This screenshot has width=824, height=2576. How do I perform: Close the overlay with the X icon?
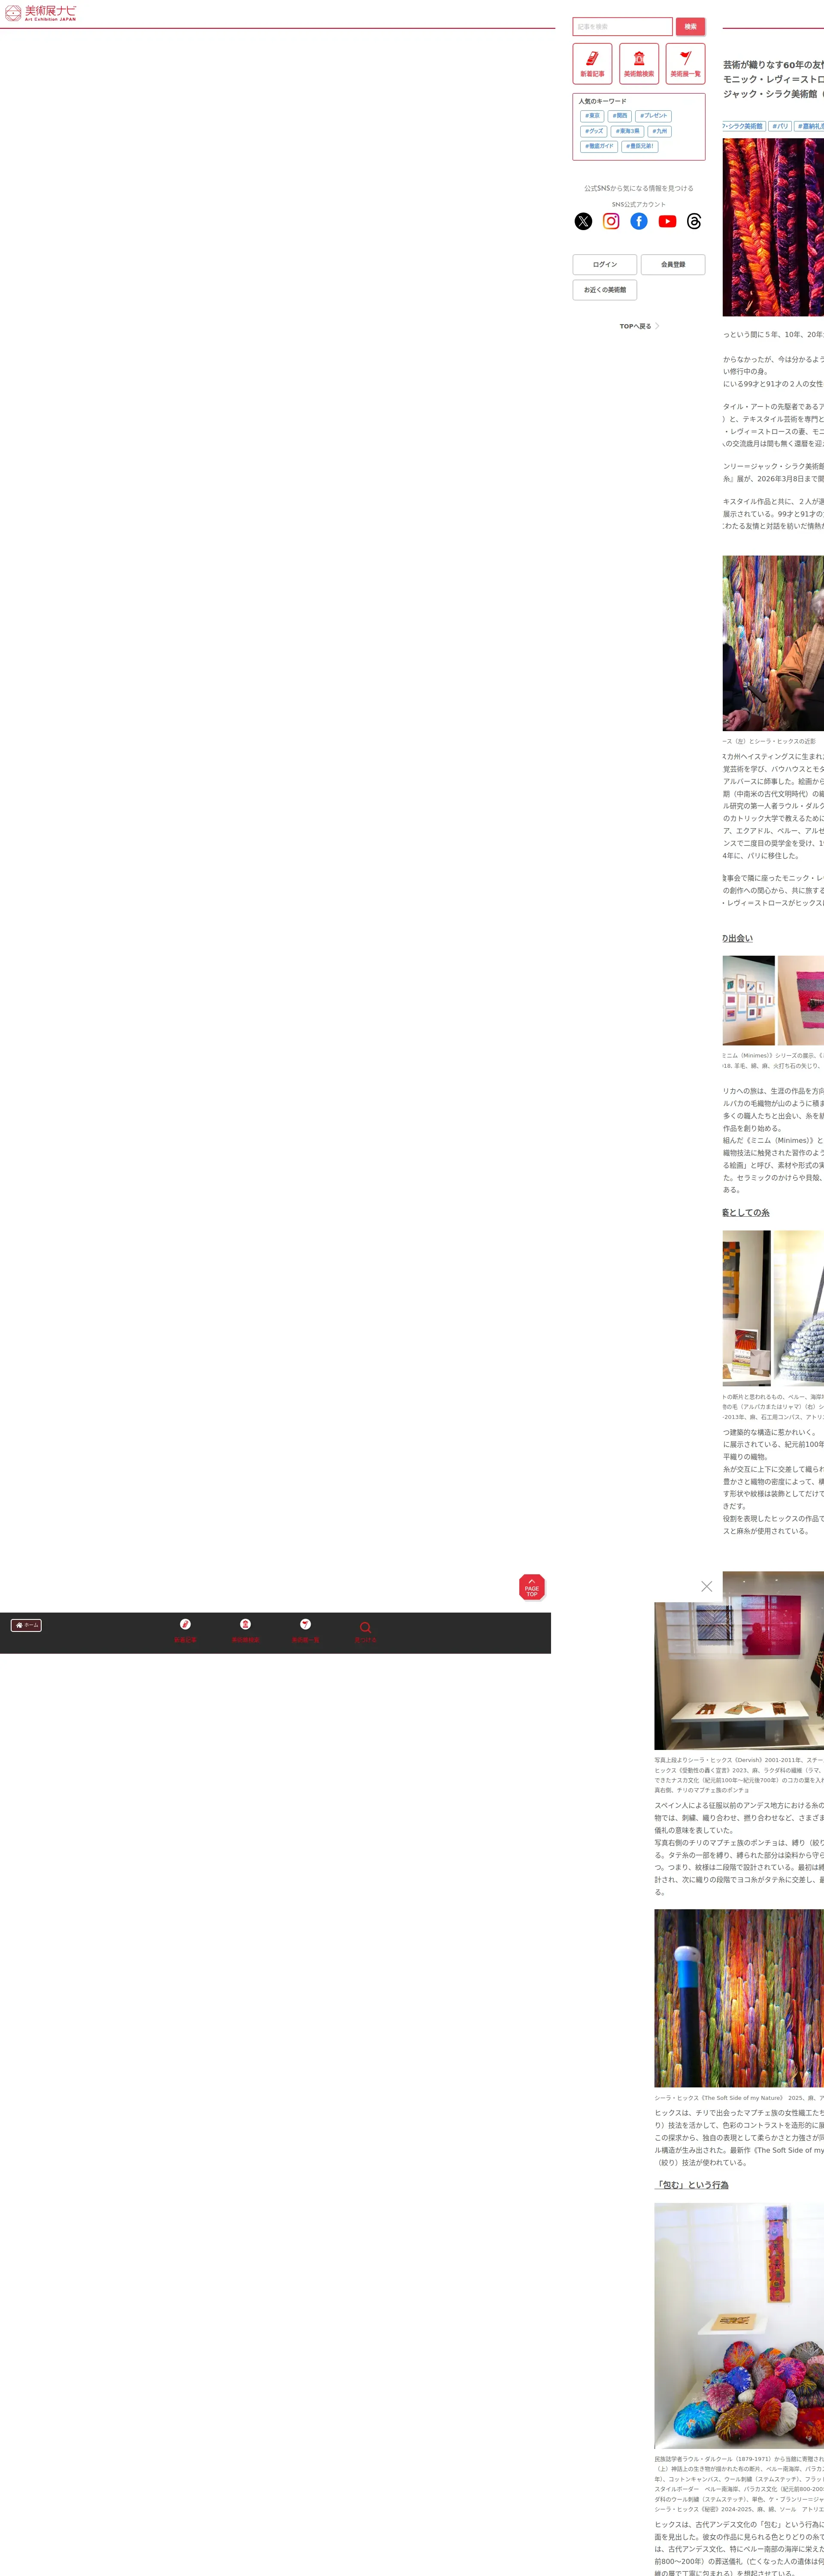[707, 1586]
